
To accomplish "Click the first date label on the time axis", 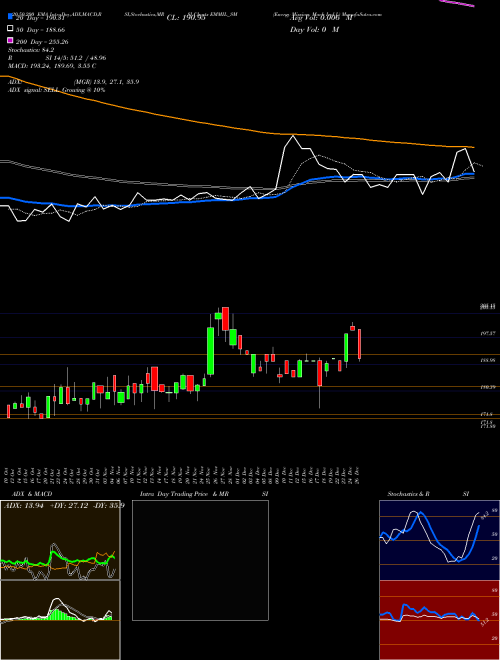I will (x=7, y=475).
